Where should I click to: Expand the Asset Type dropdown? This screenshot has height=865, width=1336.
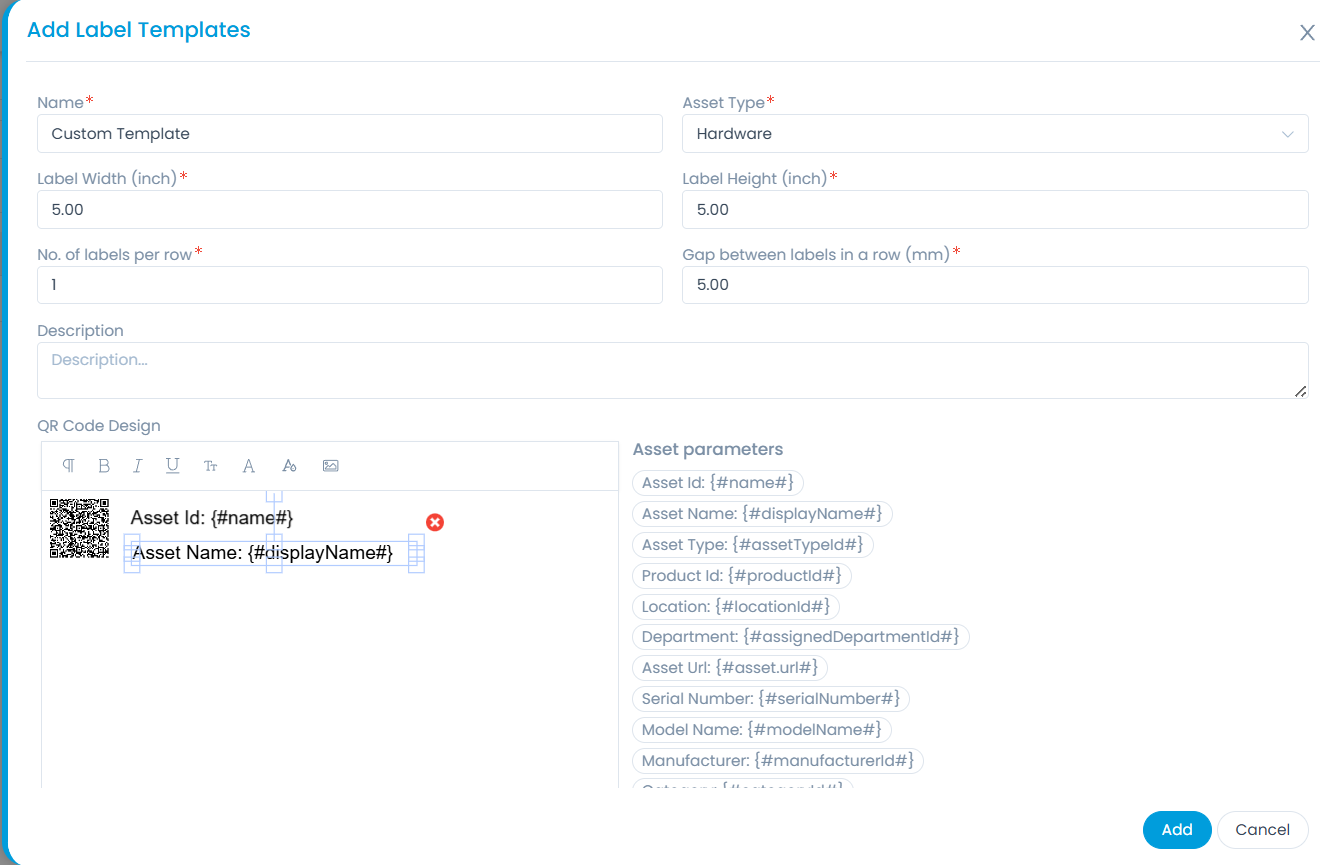coord(994,134)
